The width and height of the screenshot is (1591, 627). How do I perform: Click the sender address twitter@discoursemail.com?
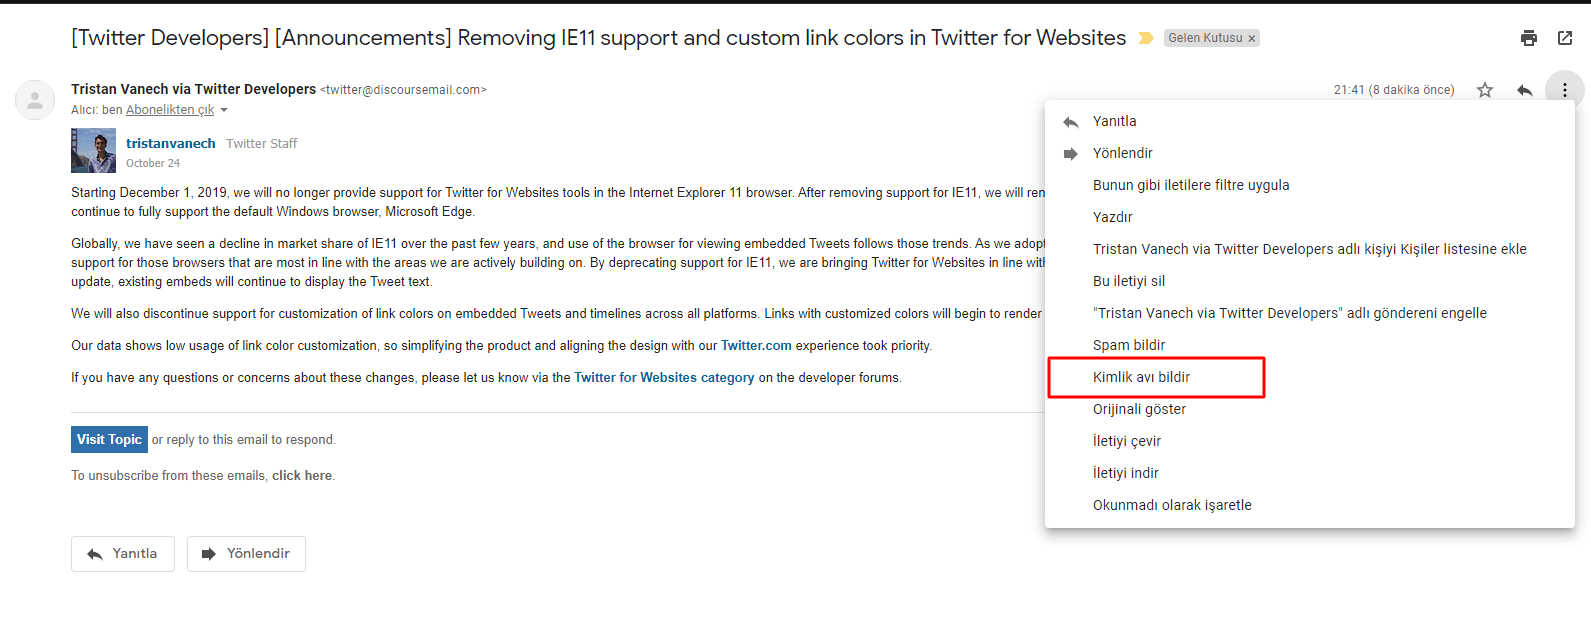coord(404,90)
